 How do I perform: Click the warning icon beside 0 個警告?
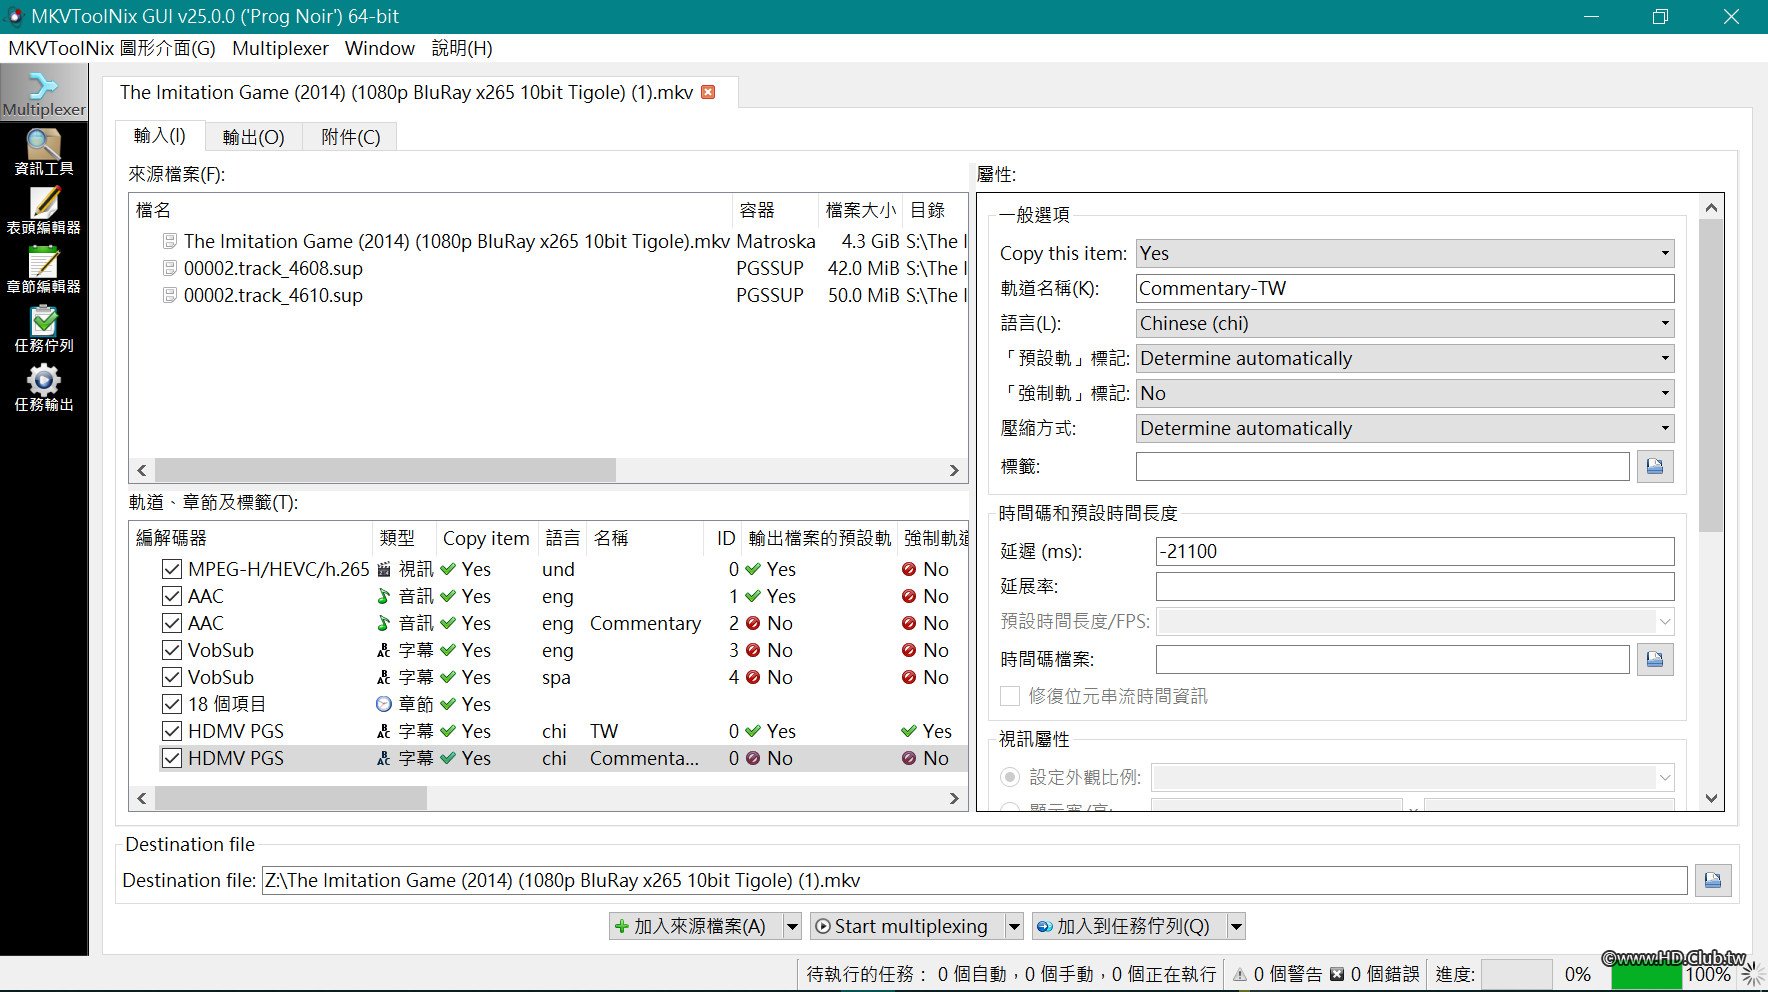[1240, 974]
